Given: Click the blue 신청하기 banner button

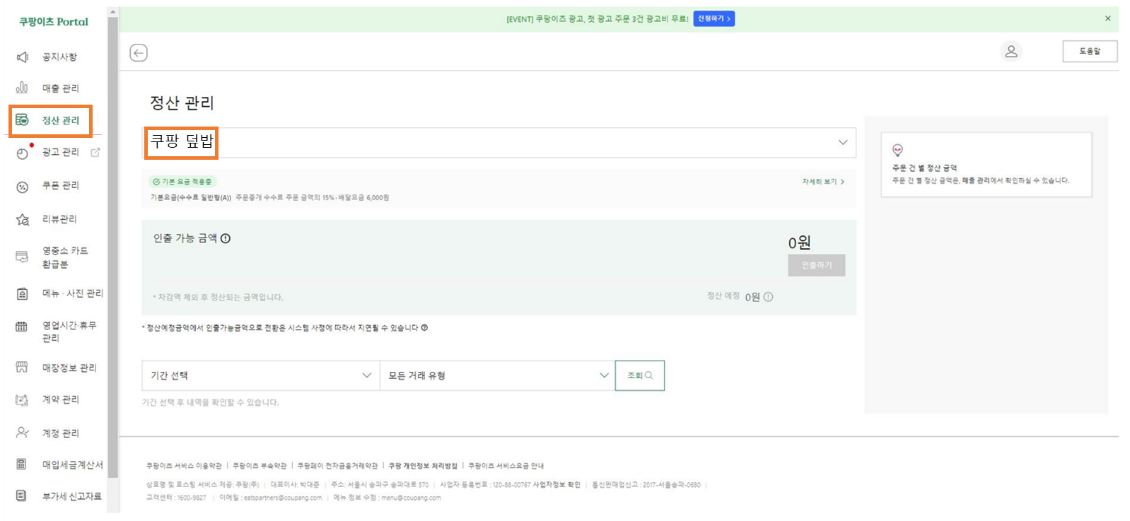Looking at the screenshot, I should 714,18.
